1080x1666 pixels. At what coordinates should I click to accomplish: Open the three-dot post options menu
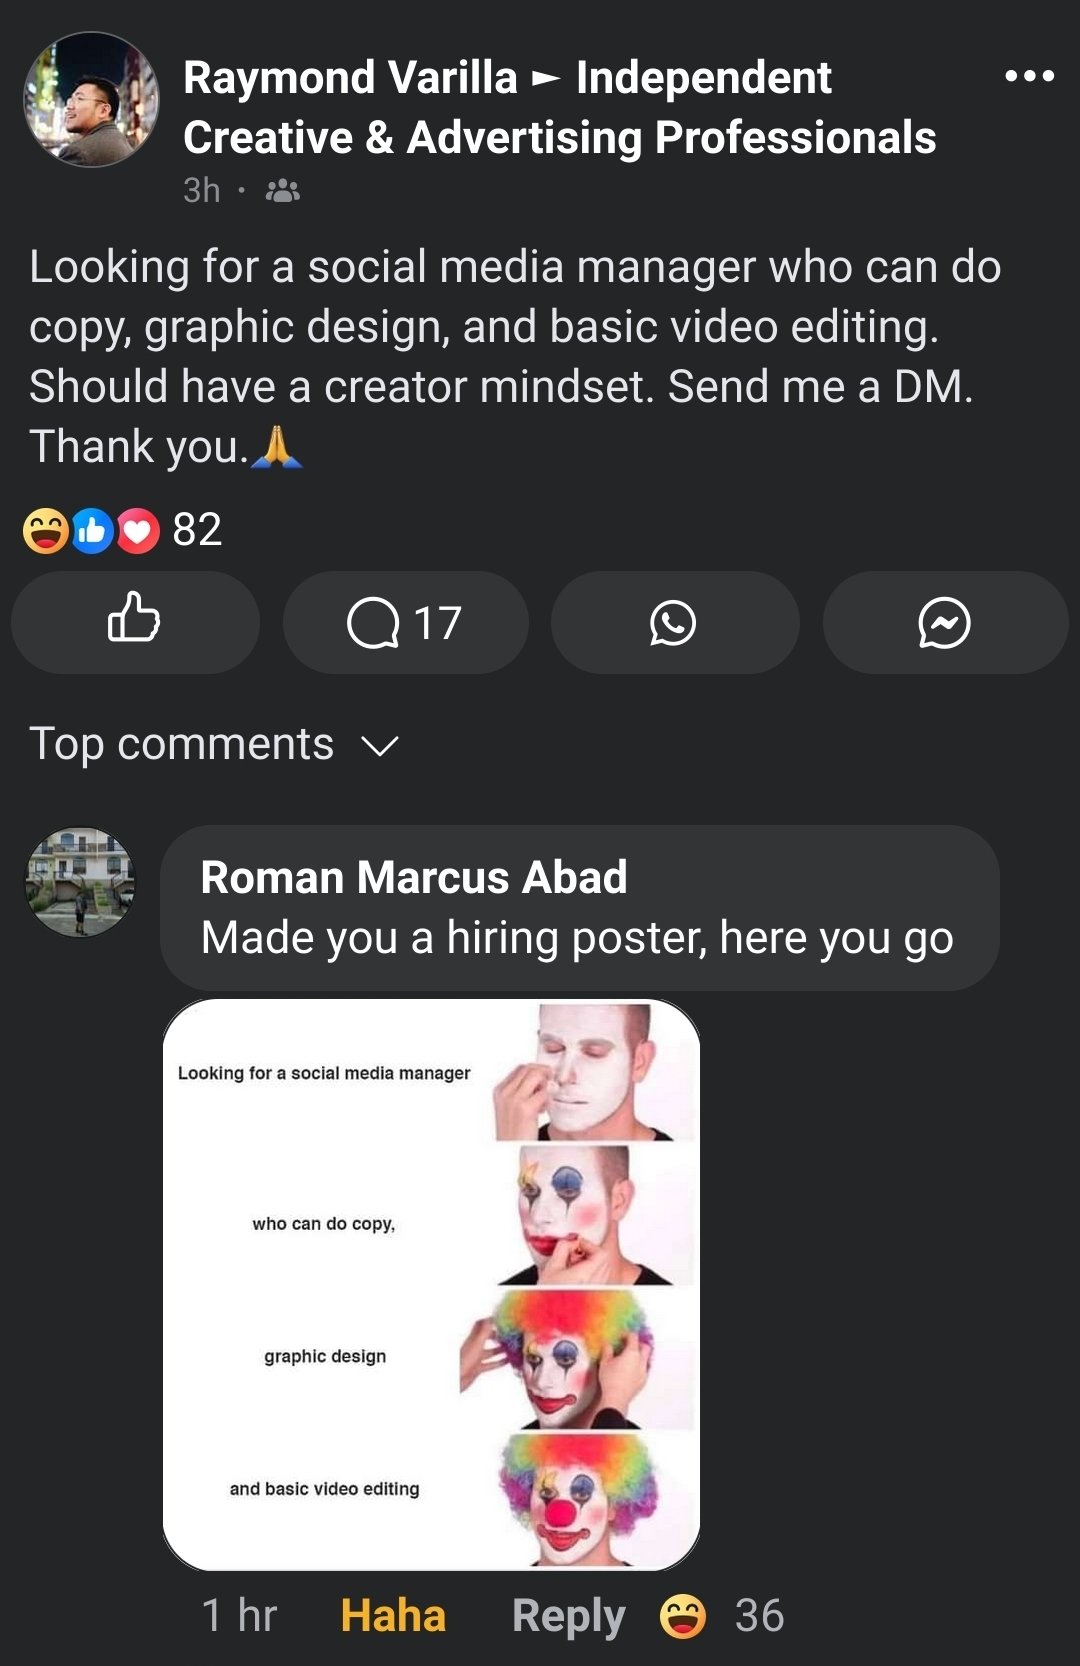click(x=1029, y=76)
